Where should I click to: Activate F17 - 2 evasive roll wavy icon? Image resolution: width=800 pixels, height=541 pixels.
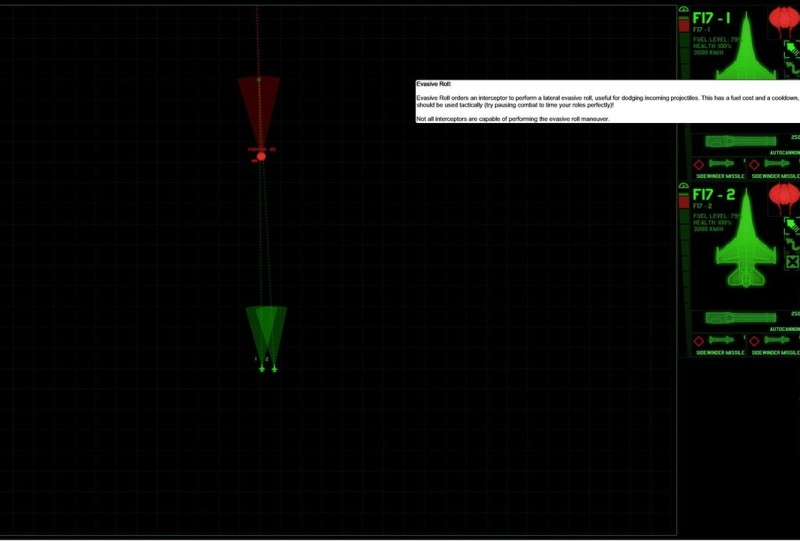pyautogui.click(x=791, y=244)
